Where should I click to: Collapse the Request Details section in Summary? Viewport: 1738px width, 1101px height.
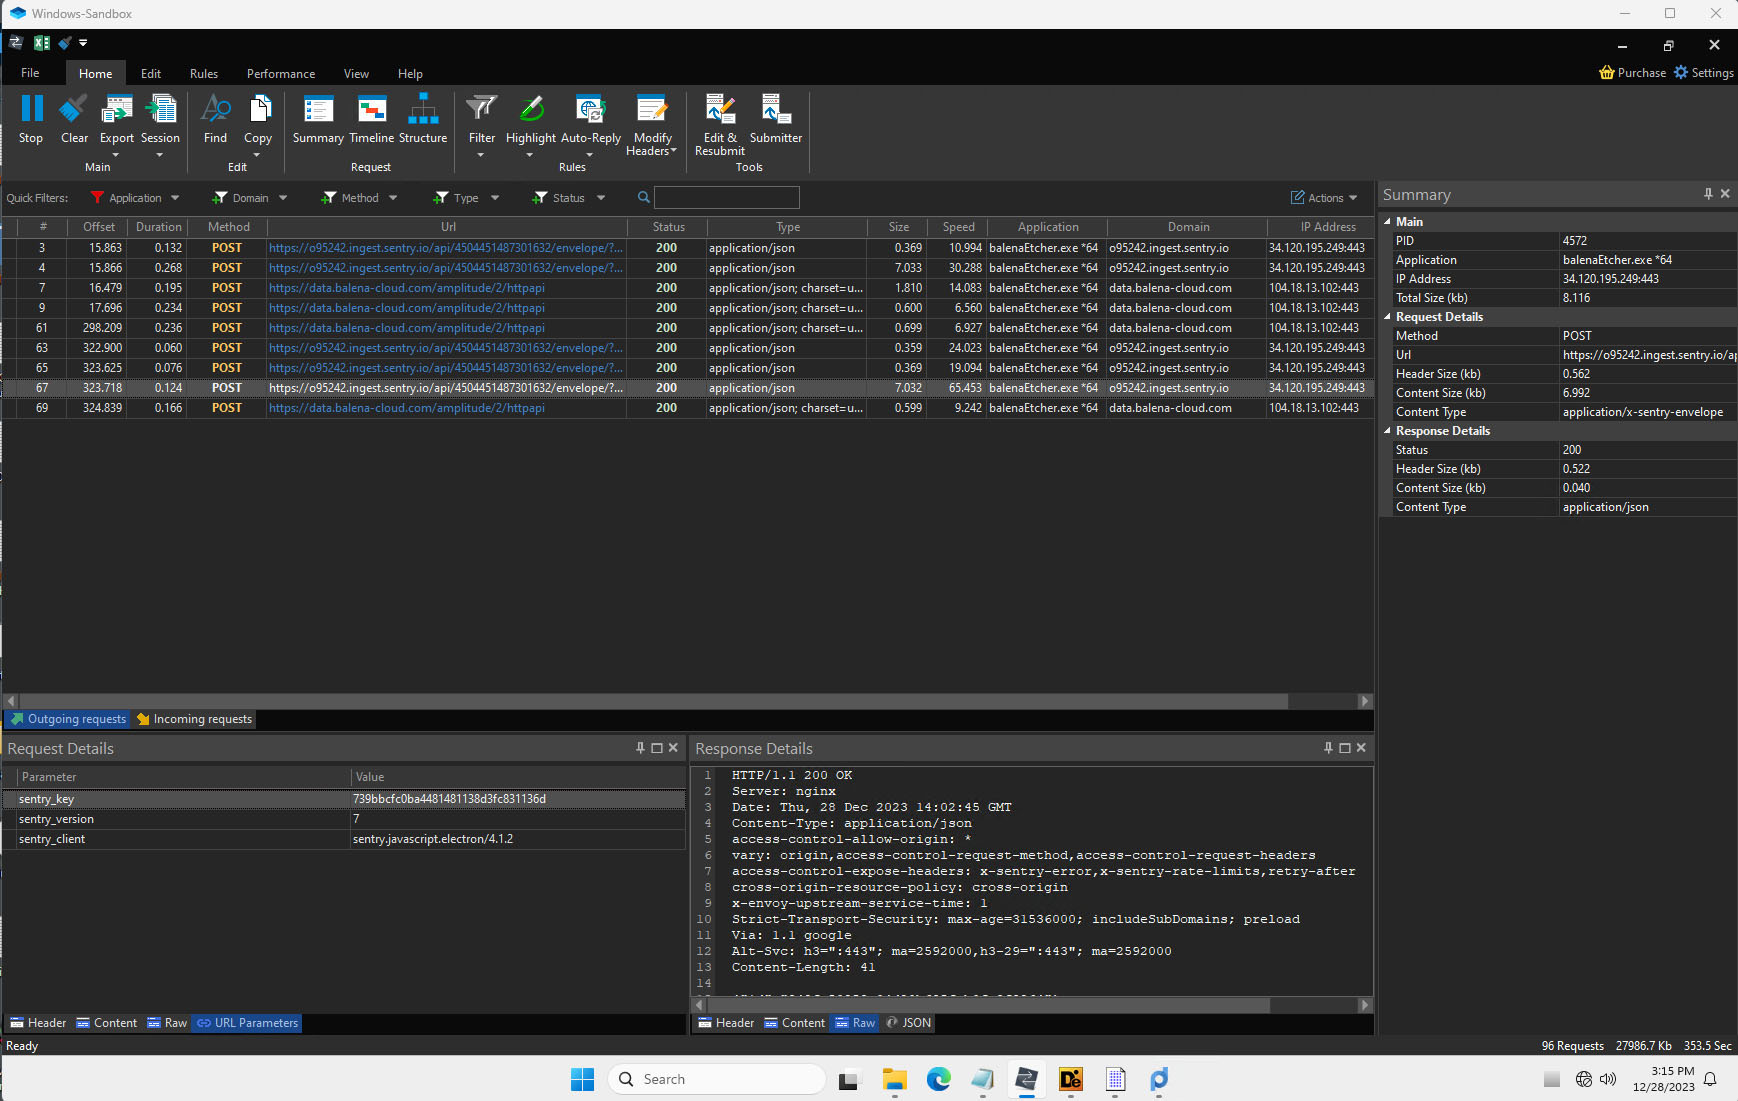point(1387,317)
